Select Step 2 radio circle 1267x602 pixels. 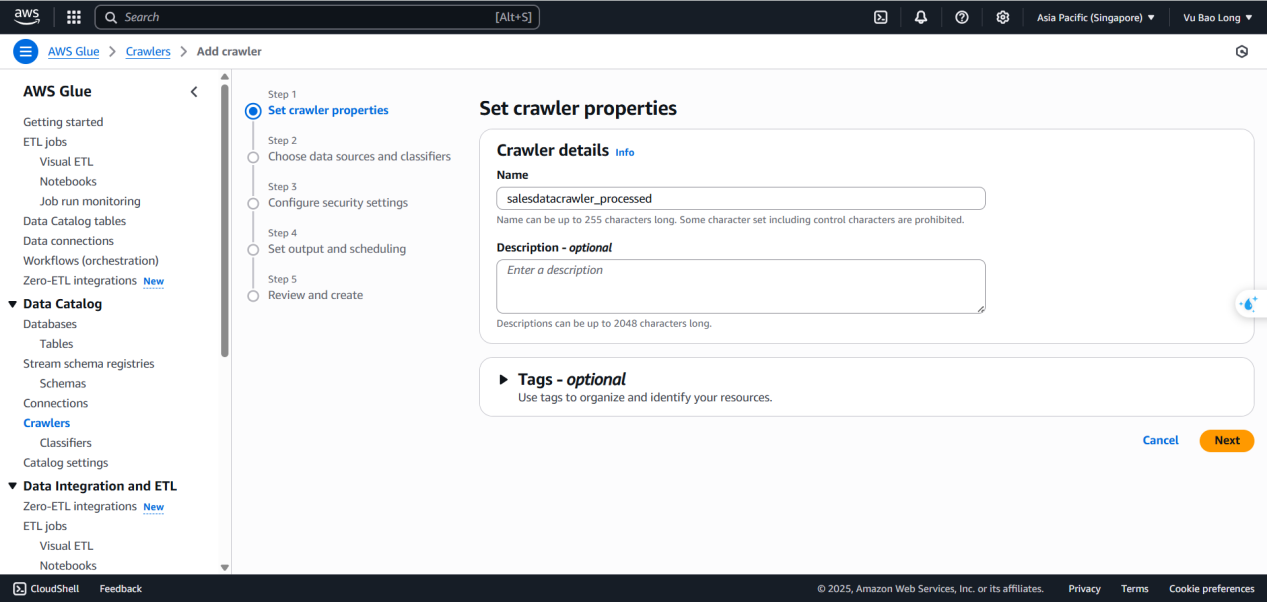click(253, 157)
